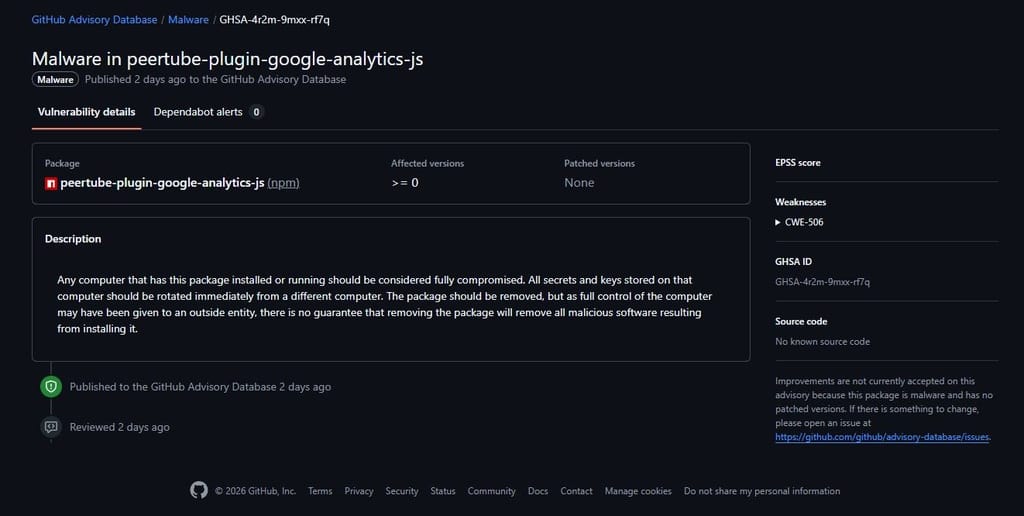This screenshot has height=516, width=1024.
Task: Open the Privacy footer link
Action: pos(359,491)
